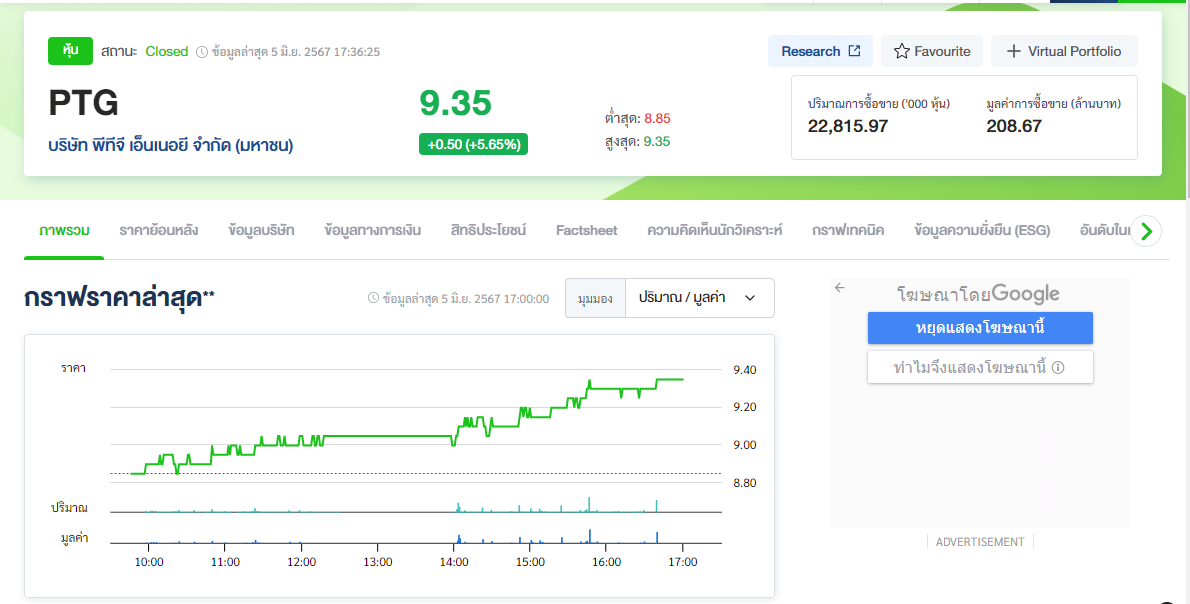The image size is (1190, 604).
Task: Click the ADVERTISEMENT label under the ad
Action: coord(980,542)
